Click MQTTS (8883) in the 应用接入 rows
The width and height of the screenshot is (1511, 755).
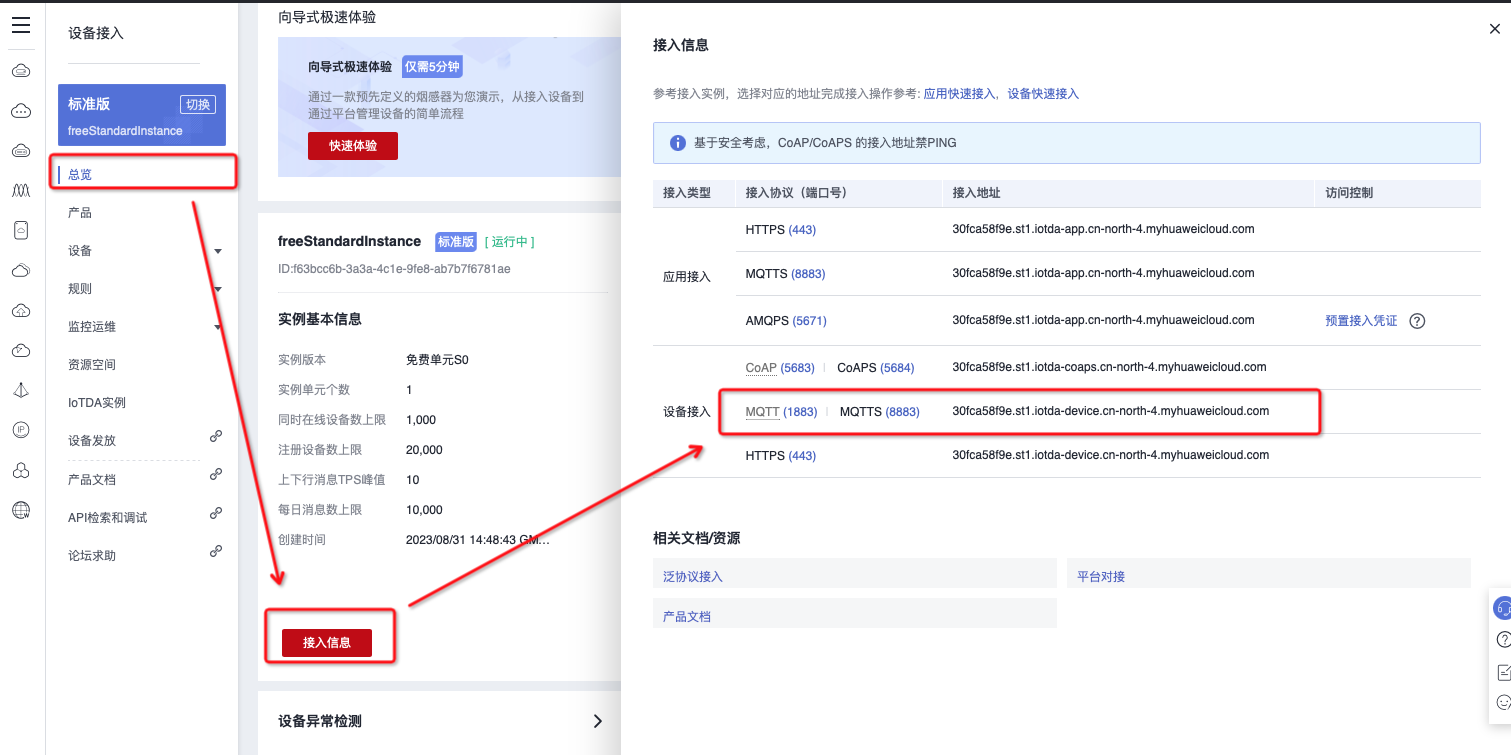tap(785, 274)
